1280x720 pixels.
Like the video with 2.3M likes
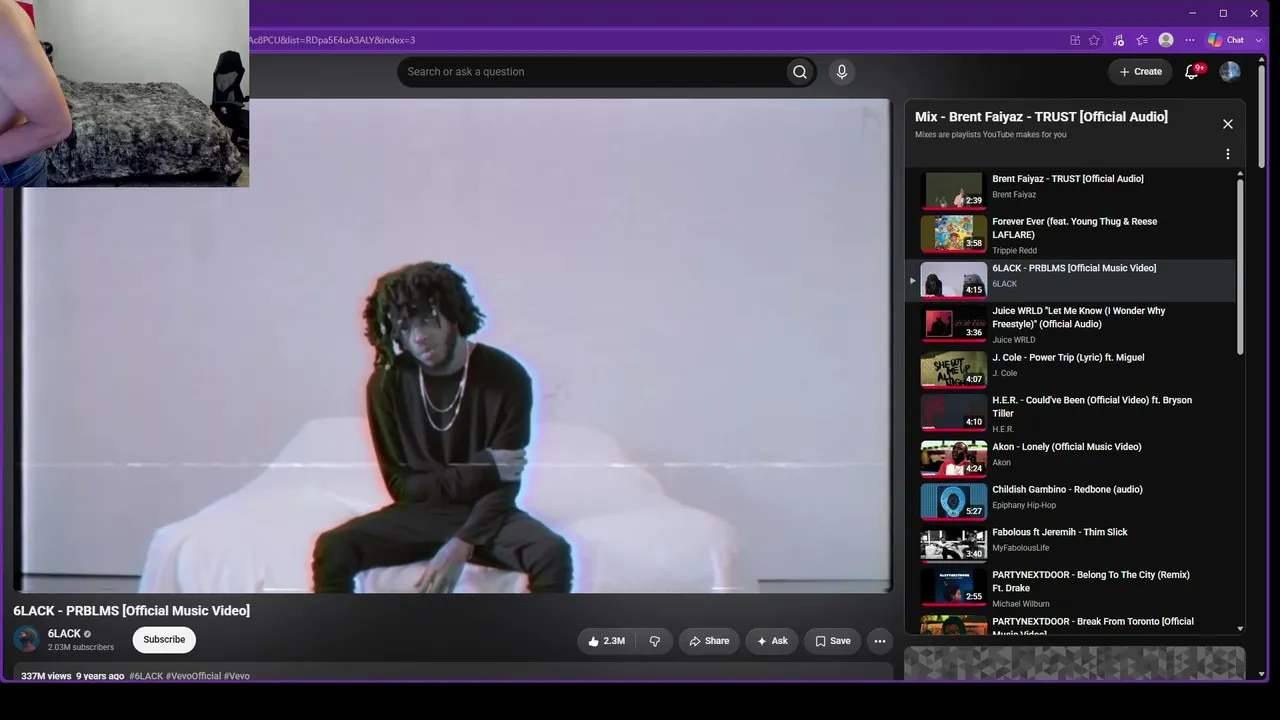[x=606, y=641]
